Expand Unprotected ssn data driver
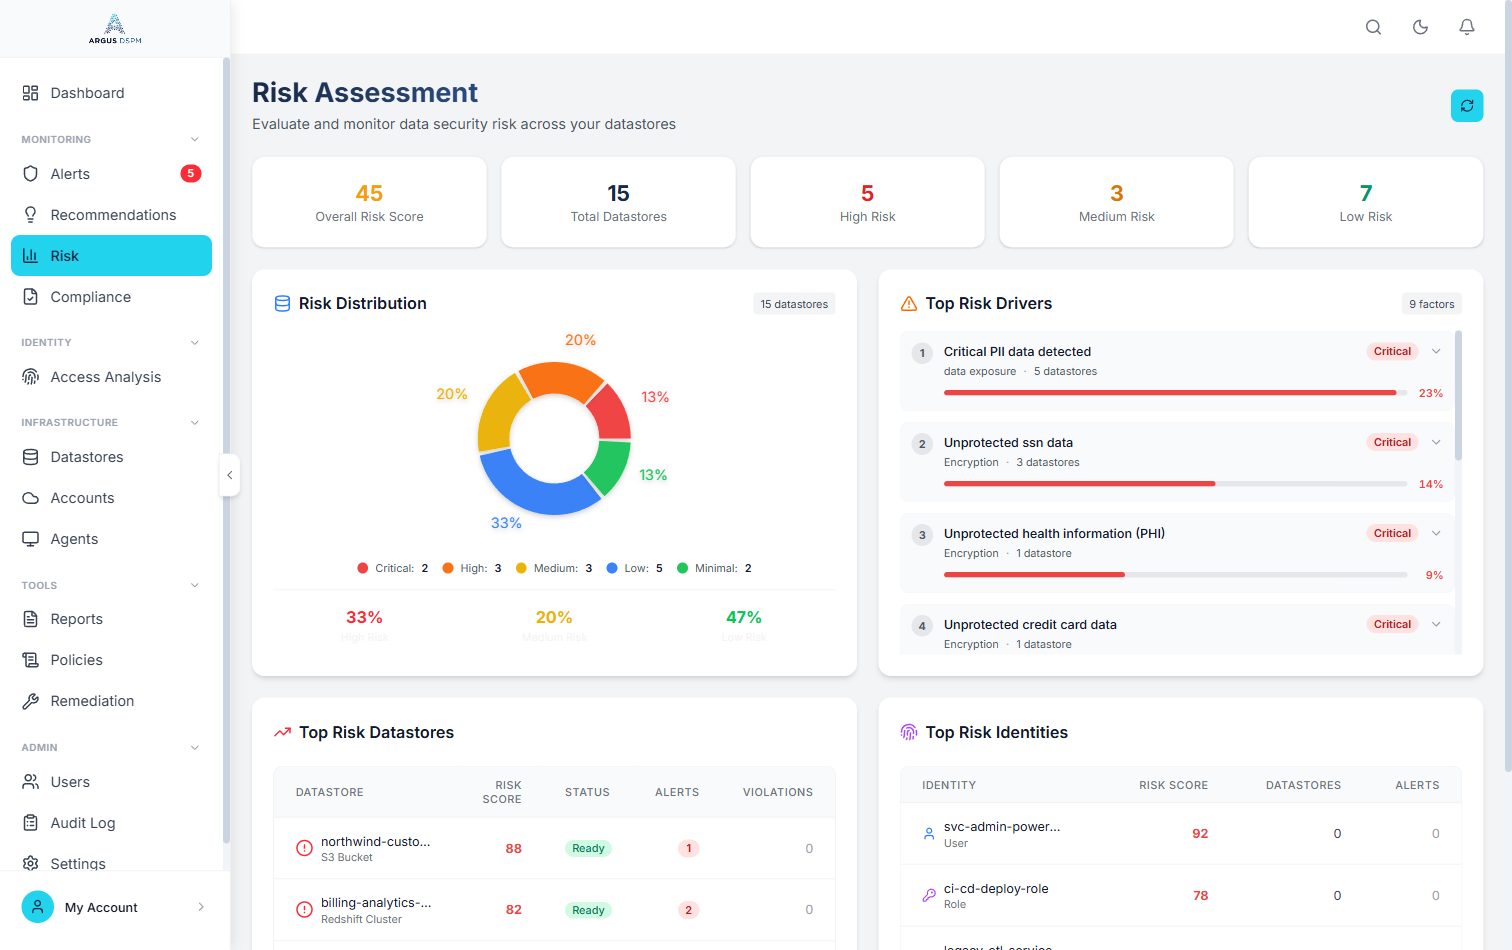The width and height of the screenshot is (1512, 950). coord(1436,442)
